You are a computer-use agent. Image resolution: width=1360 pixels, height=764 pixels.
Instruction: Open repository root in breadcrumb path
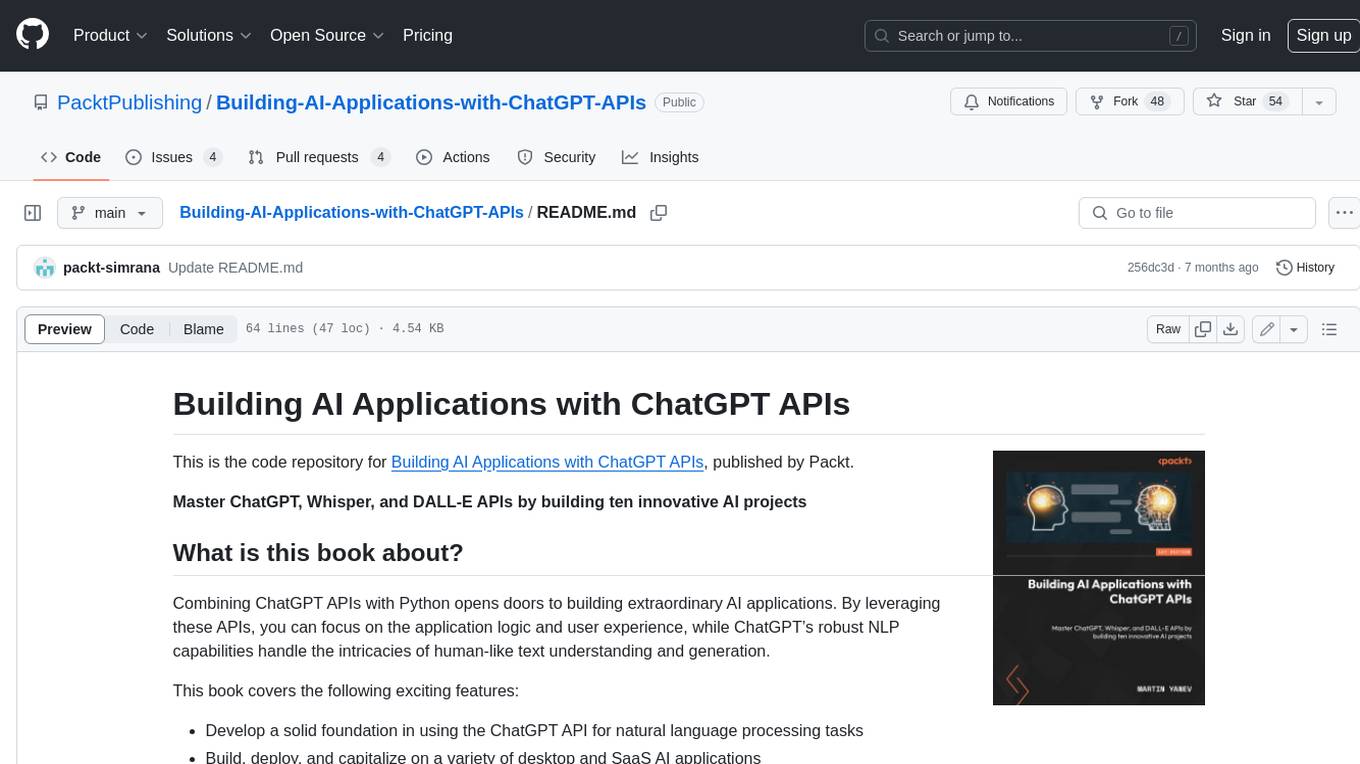[351, 212]
